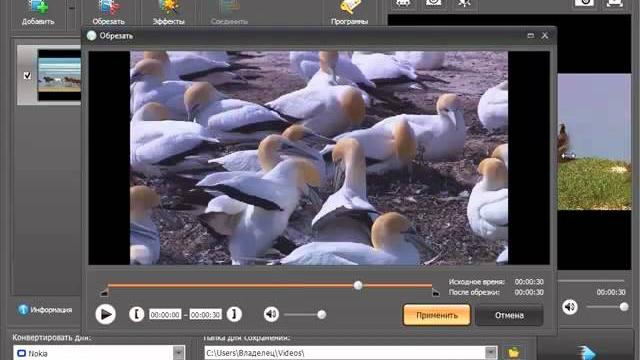Open the Информация link

pyautogui.click(x=51, y=310)
